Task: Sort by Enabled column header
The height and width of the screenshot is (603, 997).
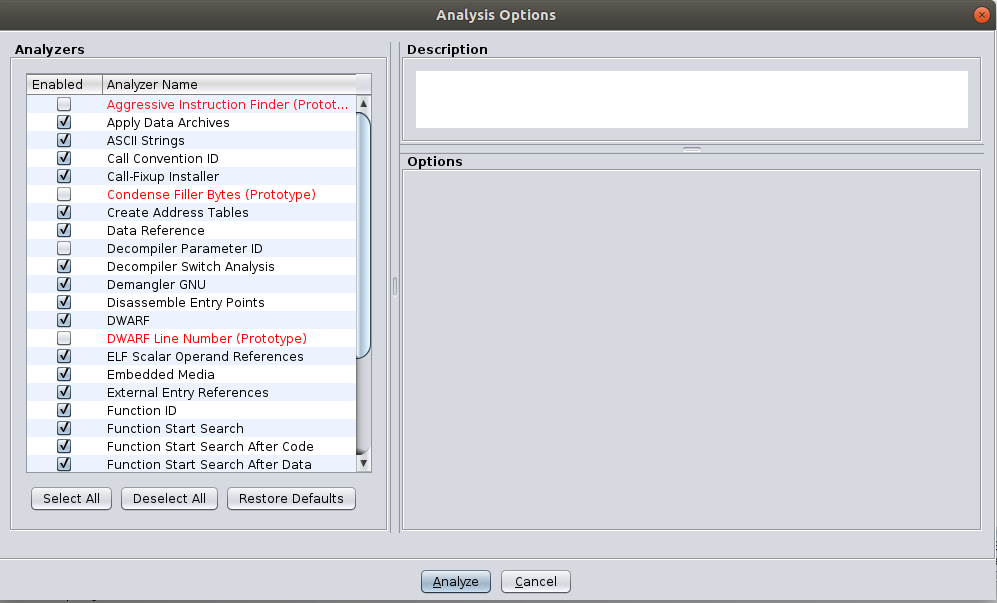Action: 64,85
